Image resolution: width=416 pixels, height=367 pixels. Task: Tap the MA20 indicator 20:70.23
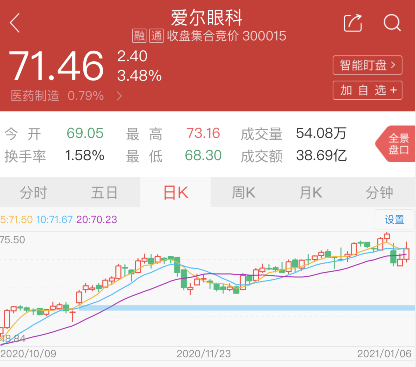(97, 220)
